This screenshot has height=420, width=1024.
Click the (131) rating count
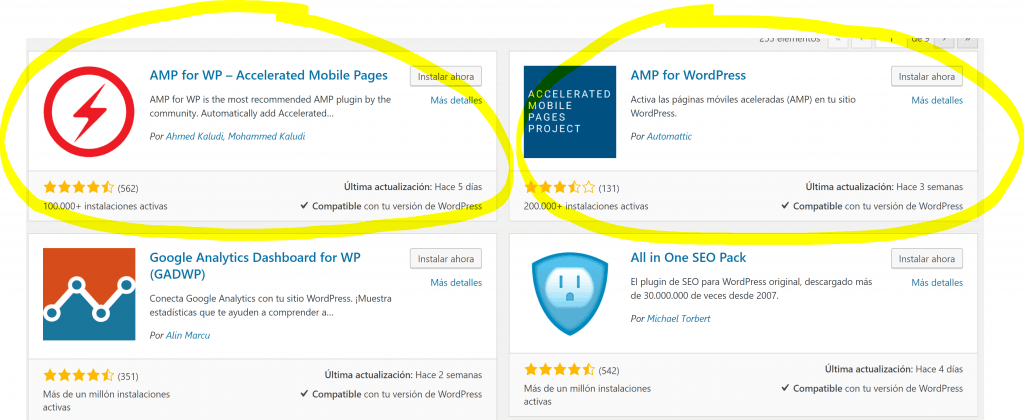point(609,189)
